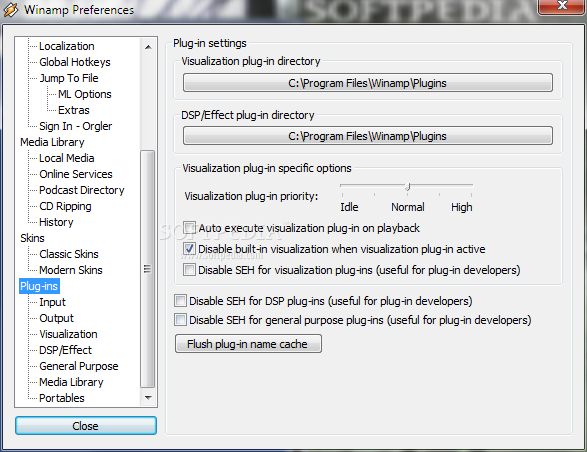Open Media Library under Plug-ins
587x452 pixels.
pos(71,382)
